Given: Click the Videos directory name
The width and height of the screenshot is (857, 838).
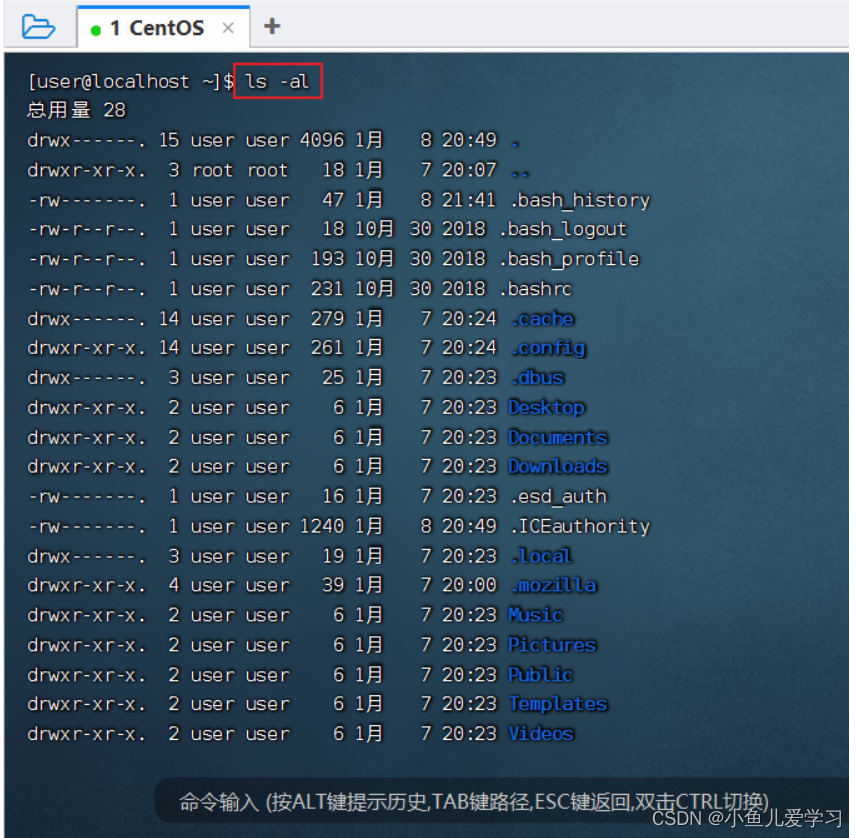Looking at the screenshot, I should [x=541, y=734].
